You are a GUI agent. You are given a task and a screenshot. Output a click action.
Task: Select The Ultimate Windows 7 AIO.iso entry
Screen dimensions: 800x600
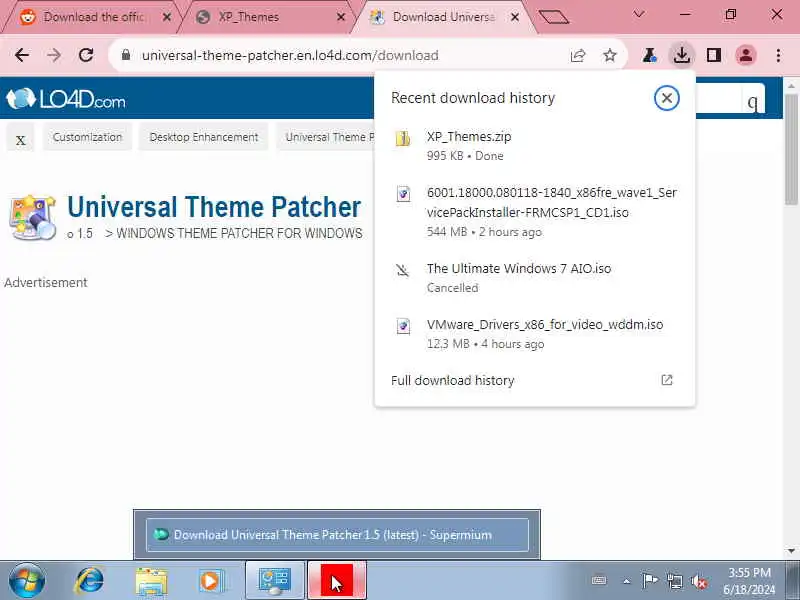(534, 278)
